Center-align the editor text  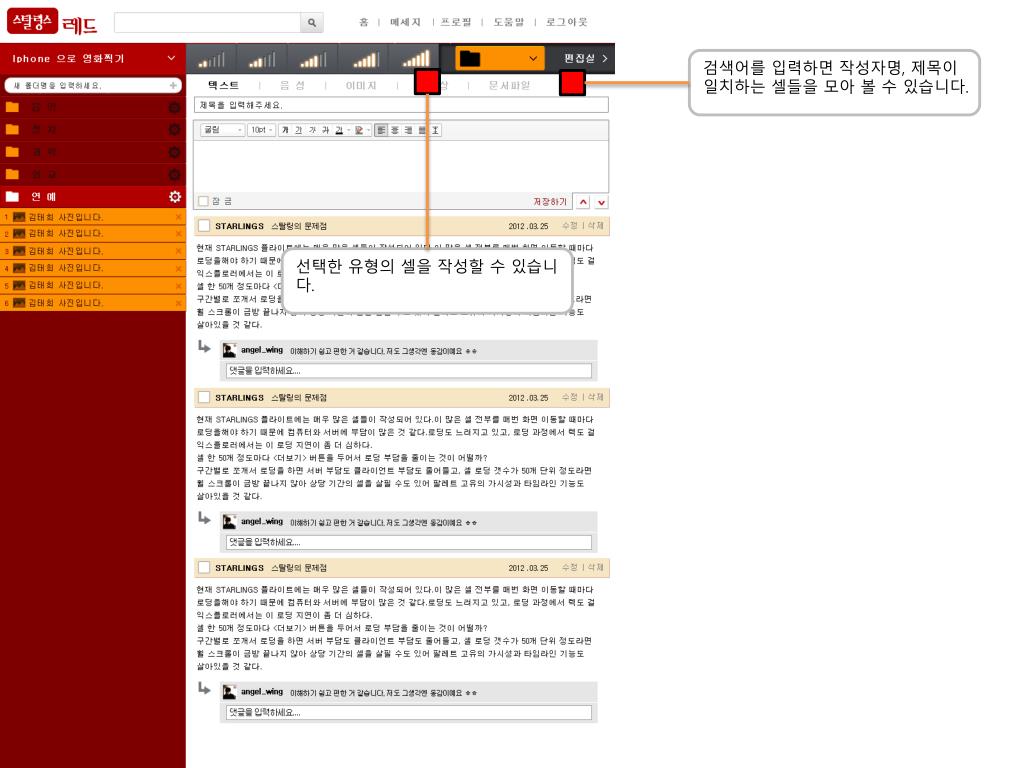click(394, 130)
